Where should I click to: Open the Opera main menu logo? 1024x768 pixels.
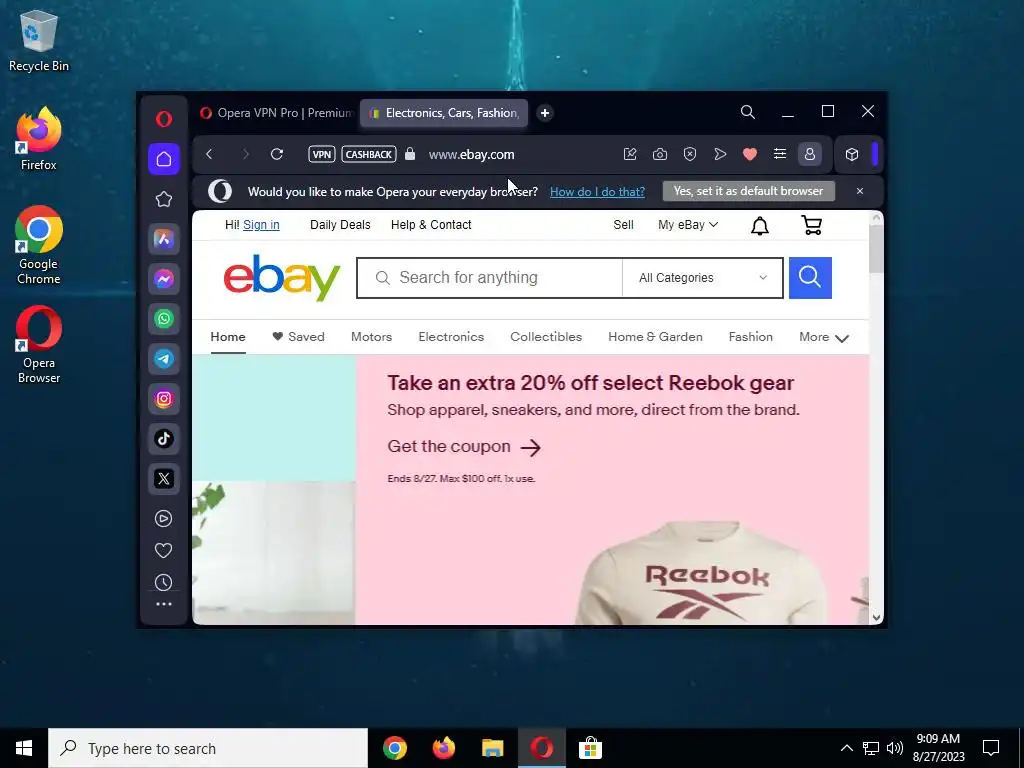point(164,119)
